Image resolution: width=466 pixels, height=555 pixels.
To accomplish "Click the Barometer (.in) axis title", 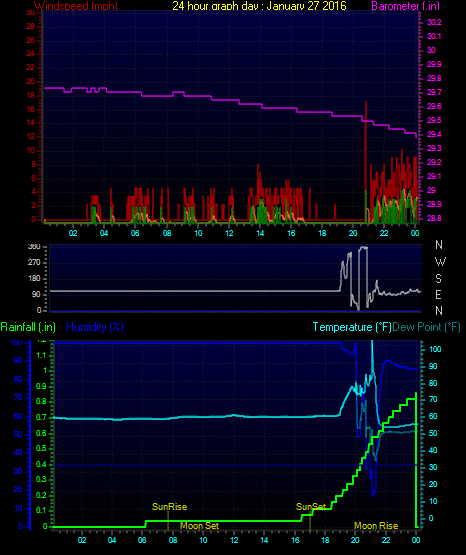I will (405, 5).
